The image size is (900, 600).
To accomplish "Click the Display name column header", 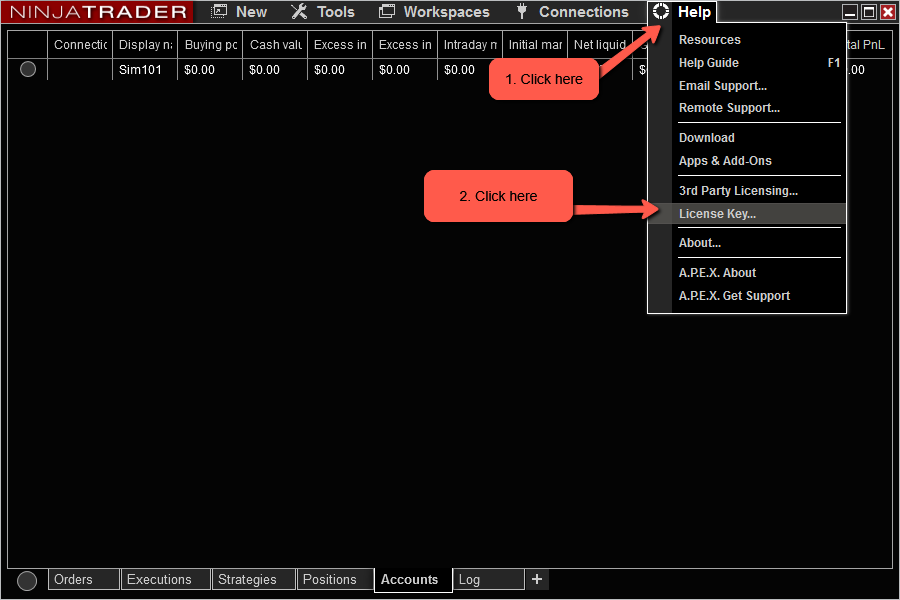I will tap(145, 45).
